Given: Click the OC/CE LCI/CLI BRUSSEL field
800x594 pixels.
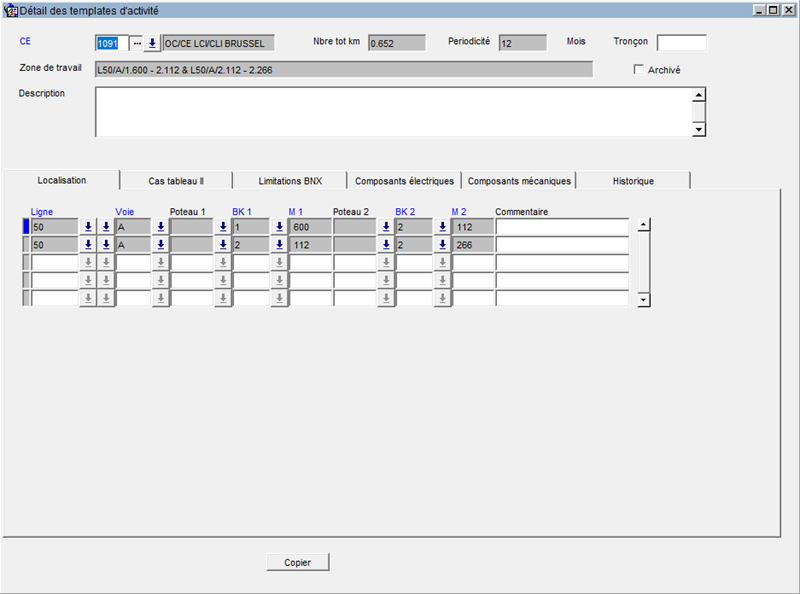Looking at the screenshot, I should tap(218, 43).
